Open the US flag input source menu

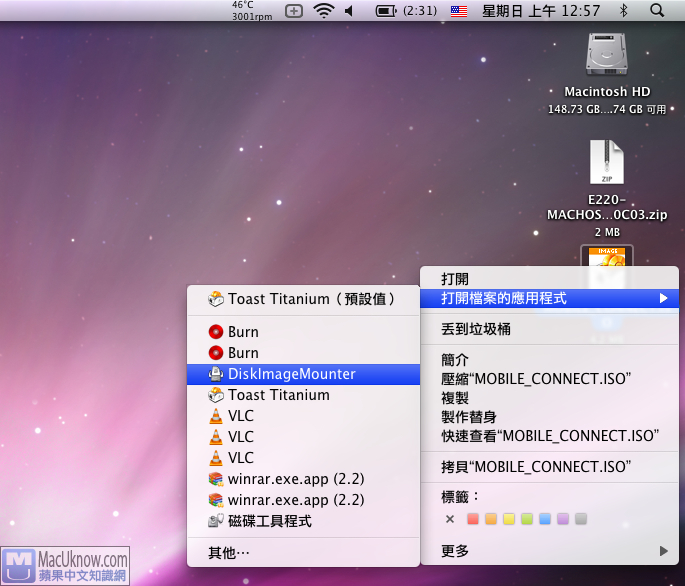click(459, 11)
